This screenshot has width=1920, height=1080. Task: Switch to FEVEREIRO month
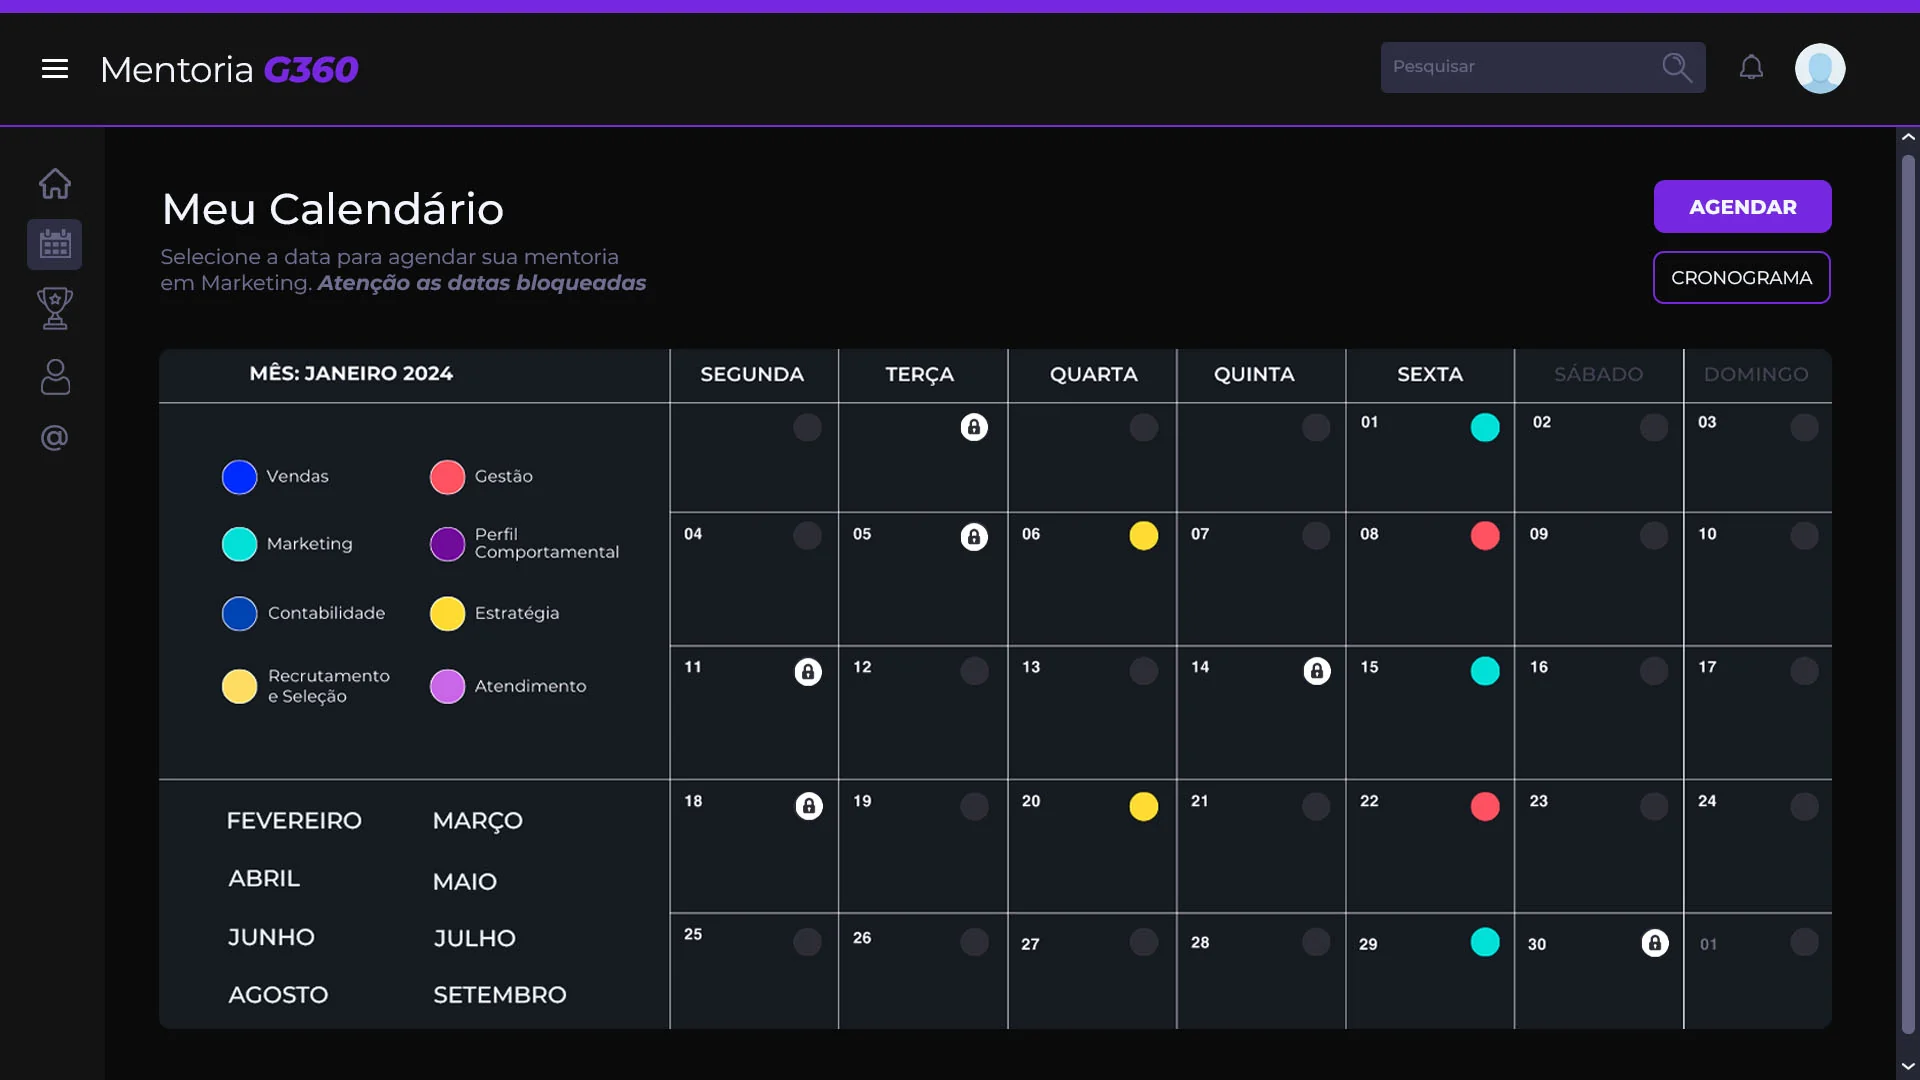pos(294,821)
